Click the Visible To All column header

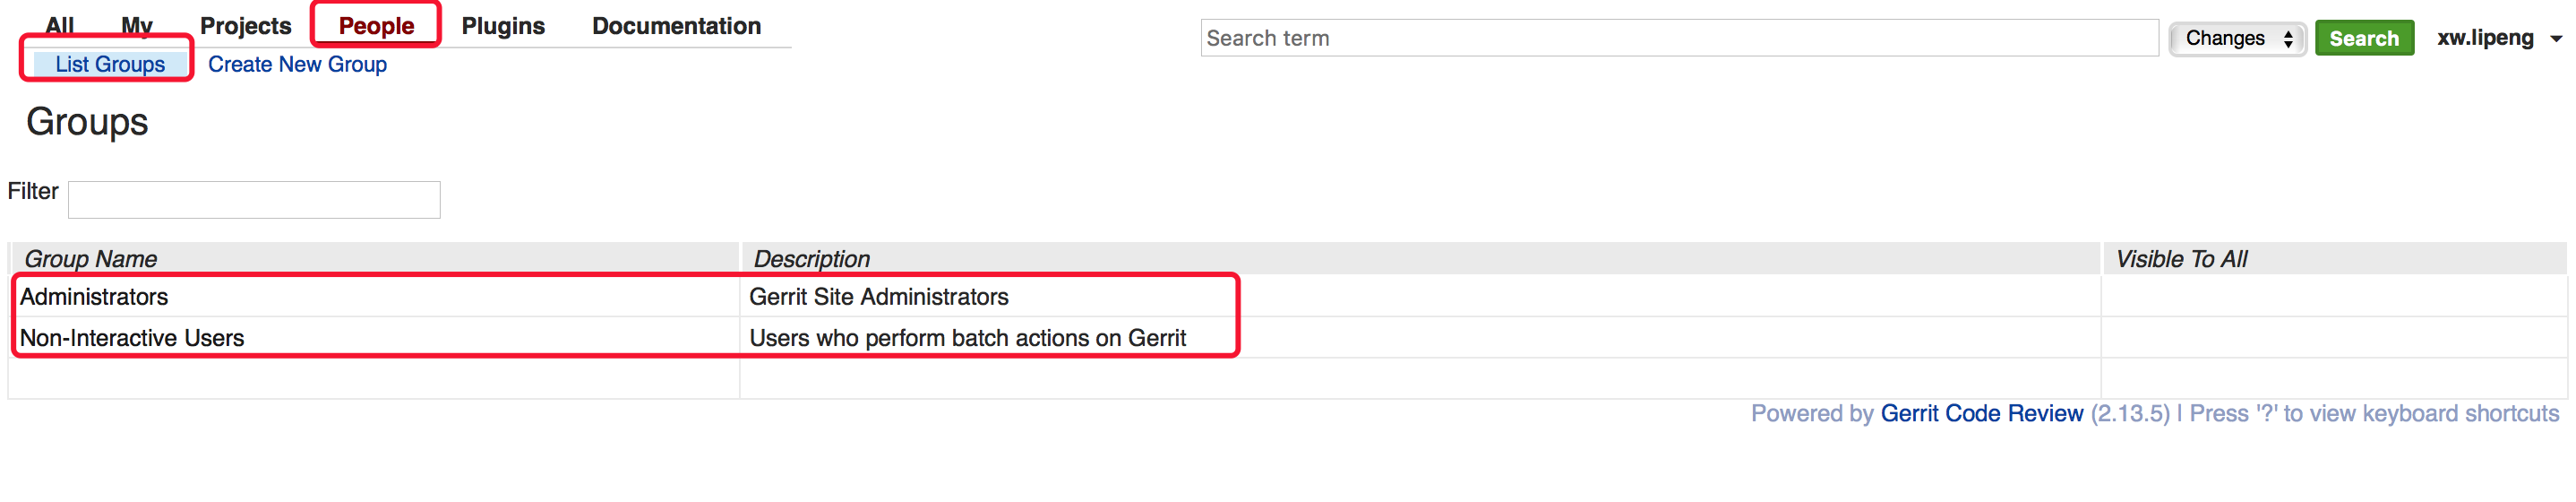point(2181,259)
